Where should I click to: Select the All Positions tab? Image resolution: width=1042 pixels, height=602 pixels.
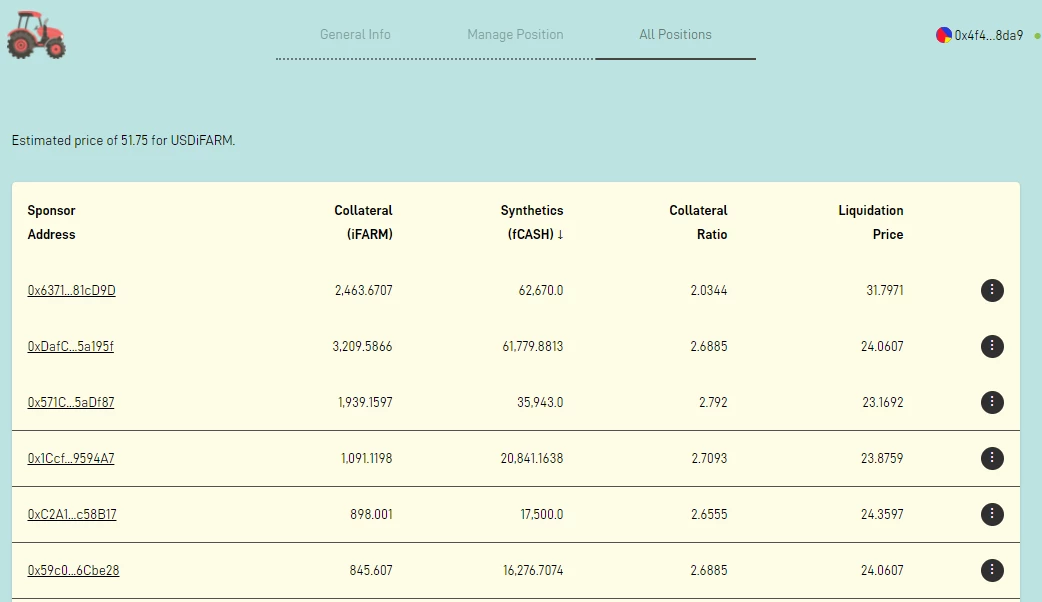[x=675, y=35]
